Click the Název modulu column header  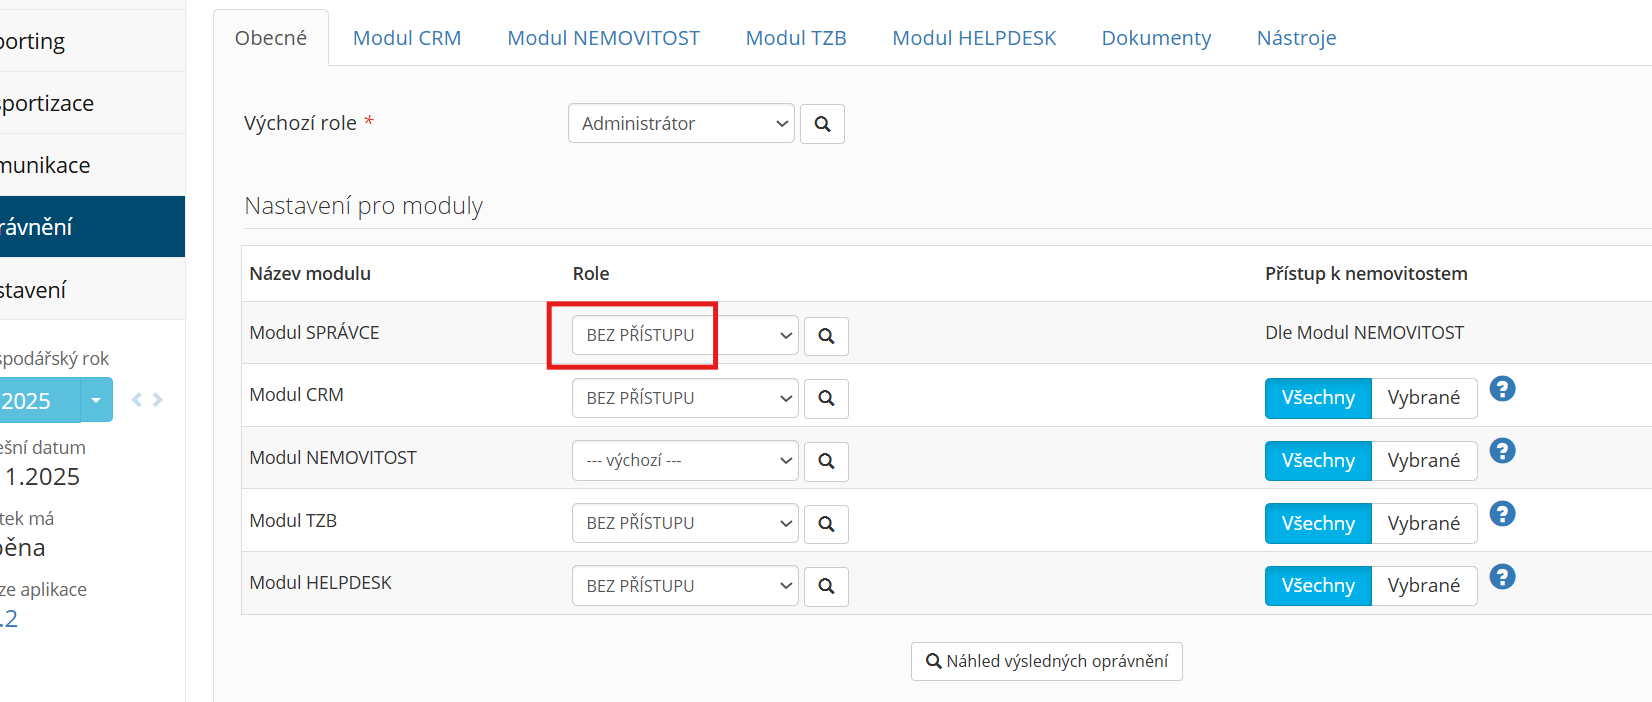coord(310,273)
